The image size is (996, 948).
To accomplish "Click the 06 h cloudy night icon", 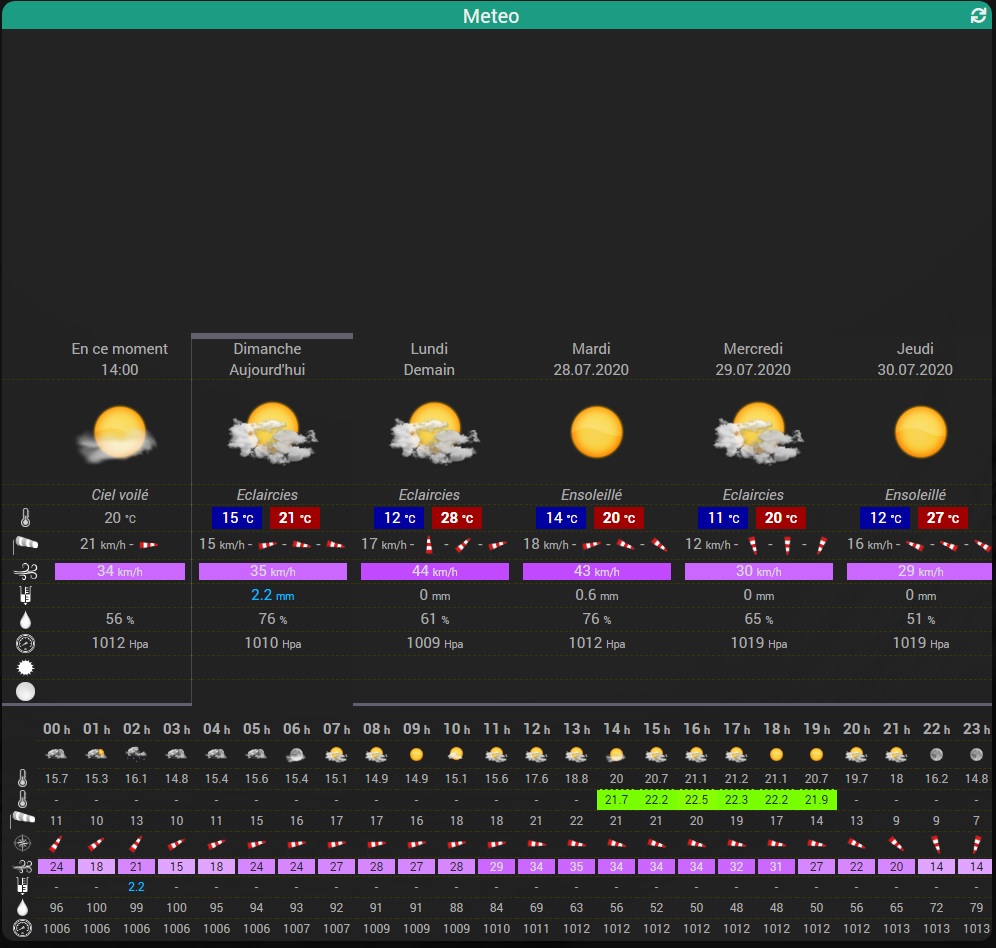I will pos(296,754).
